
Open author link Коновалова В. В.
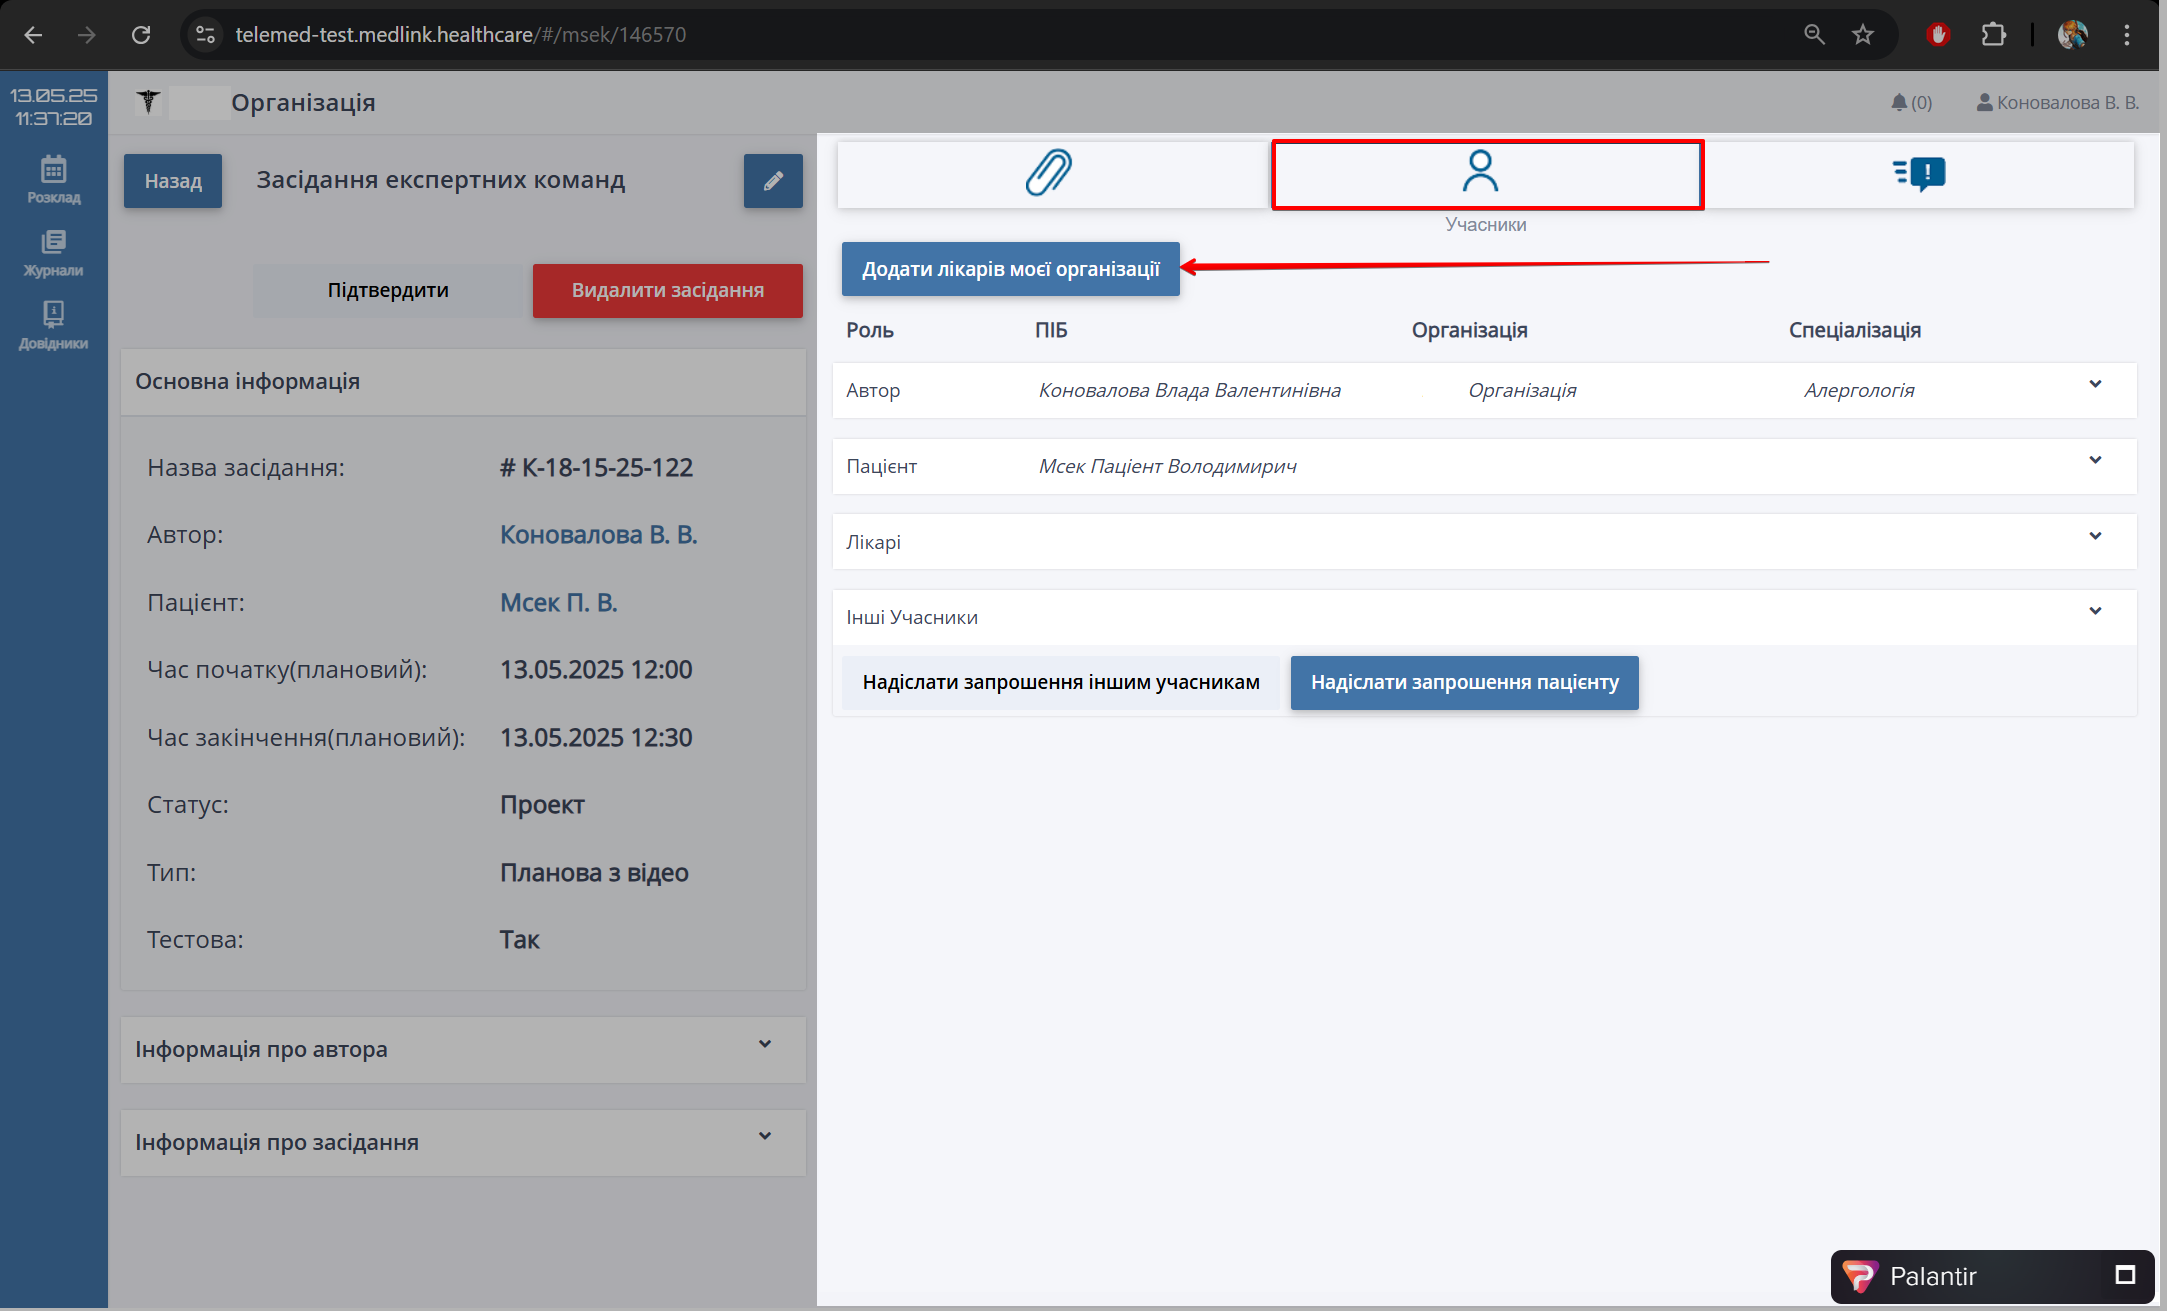(598, 535)
